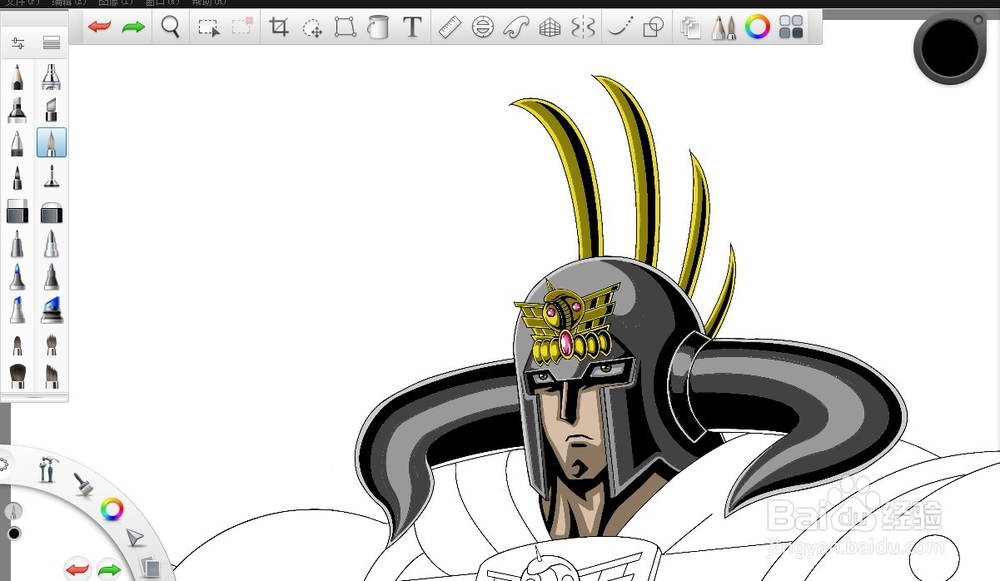Screen dimensions: 1000x581
Task: Open the lagoon layers icon
Action: pos(151,567)
